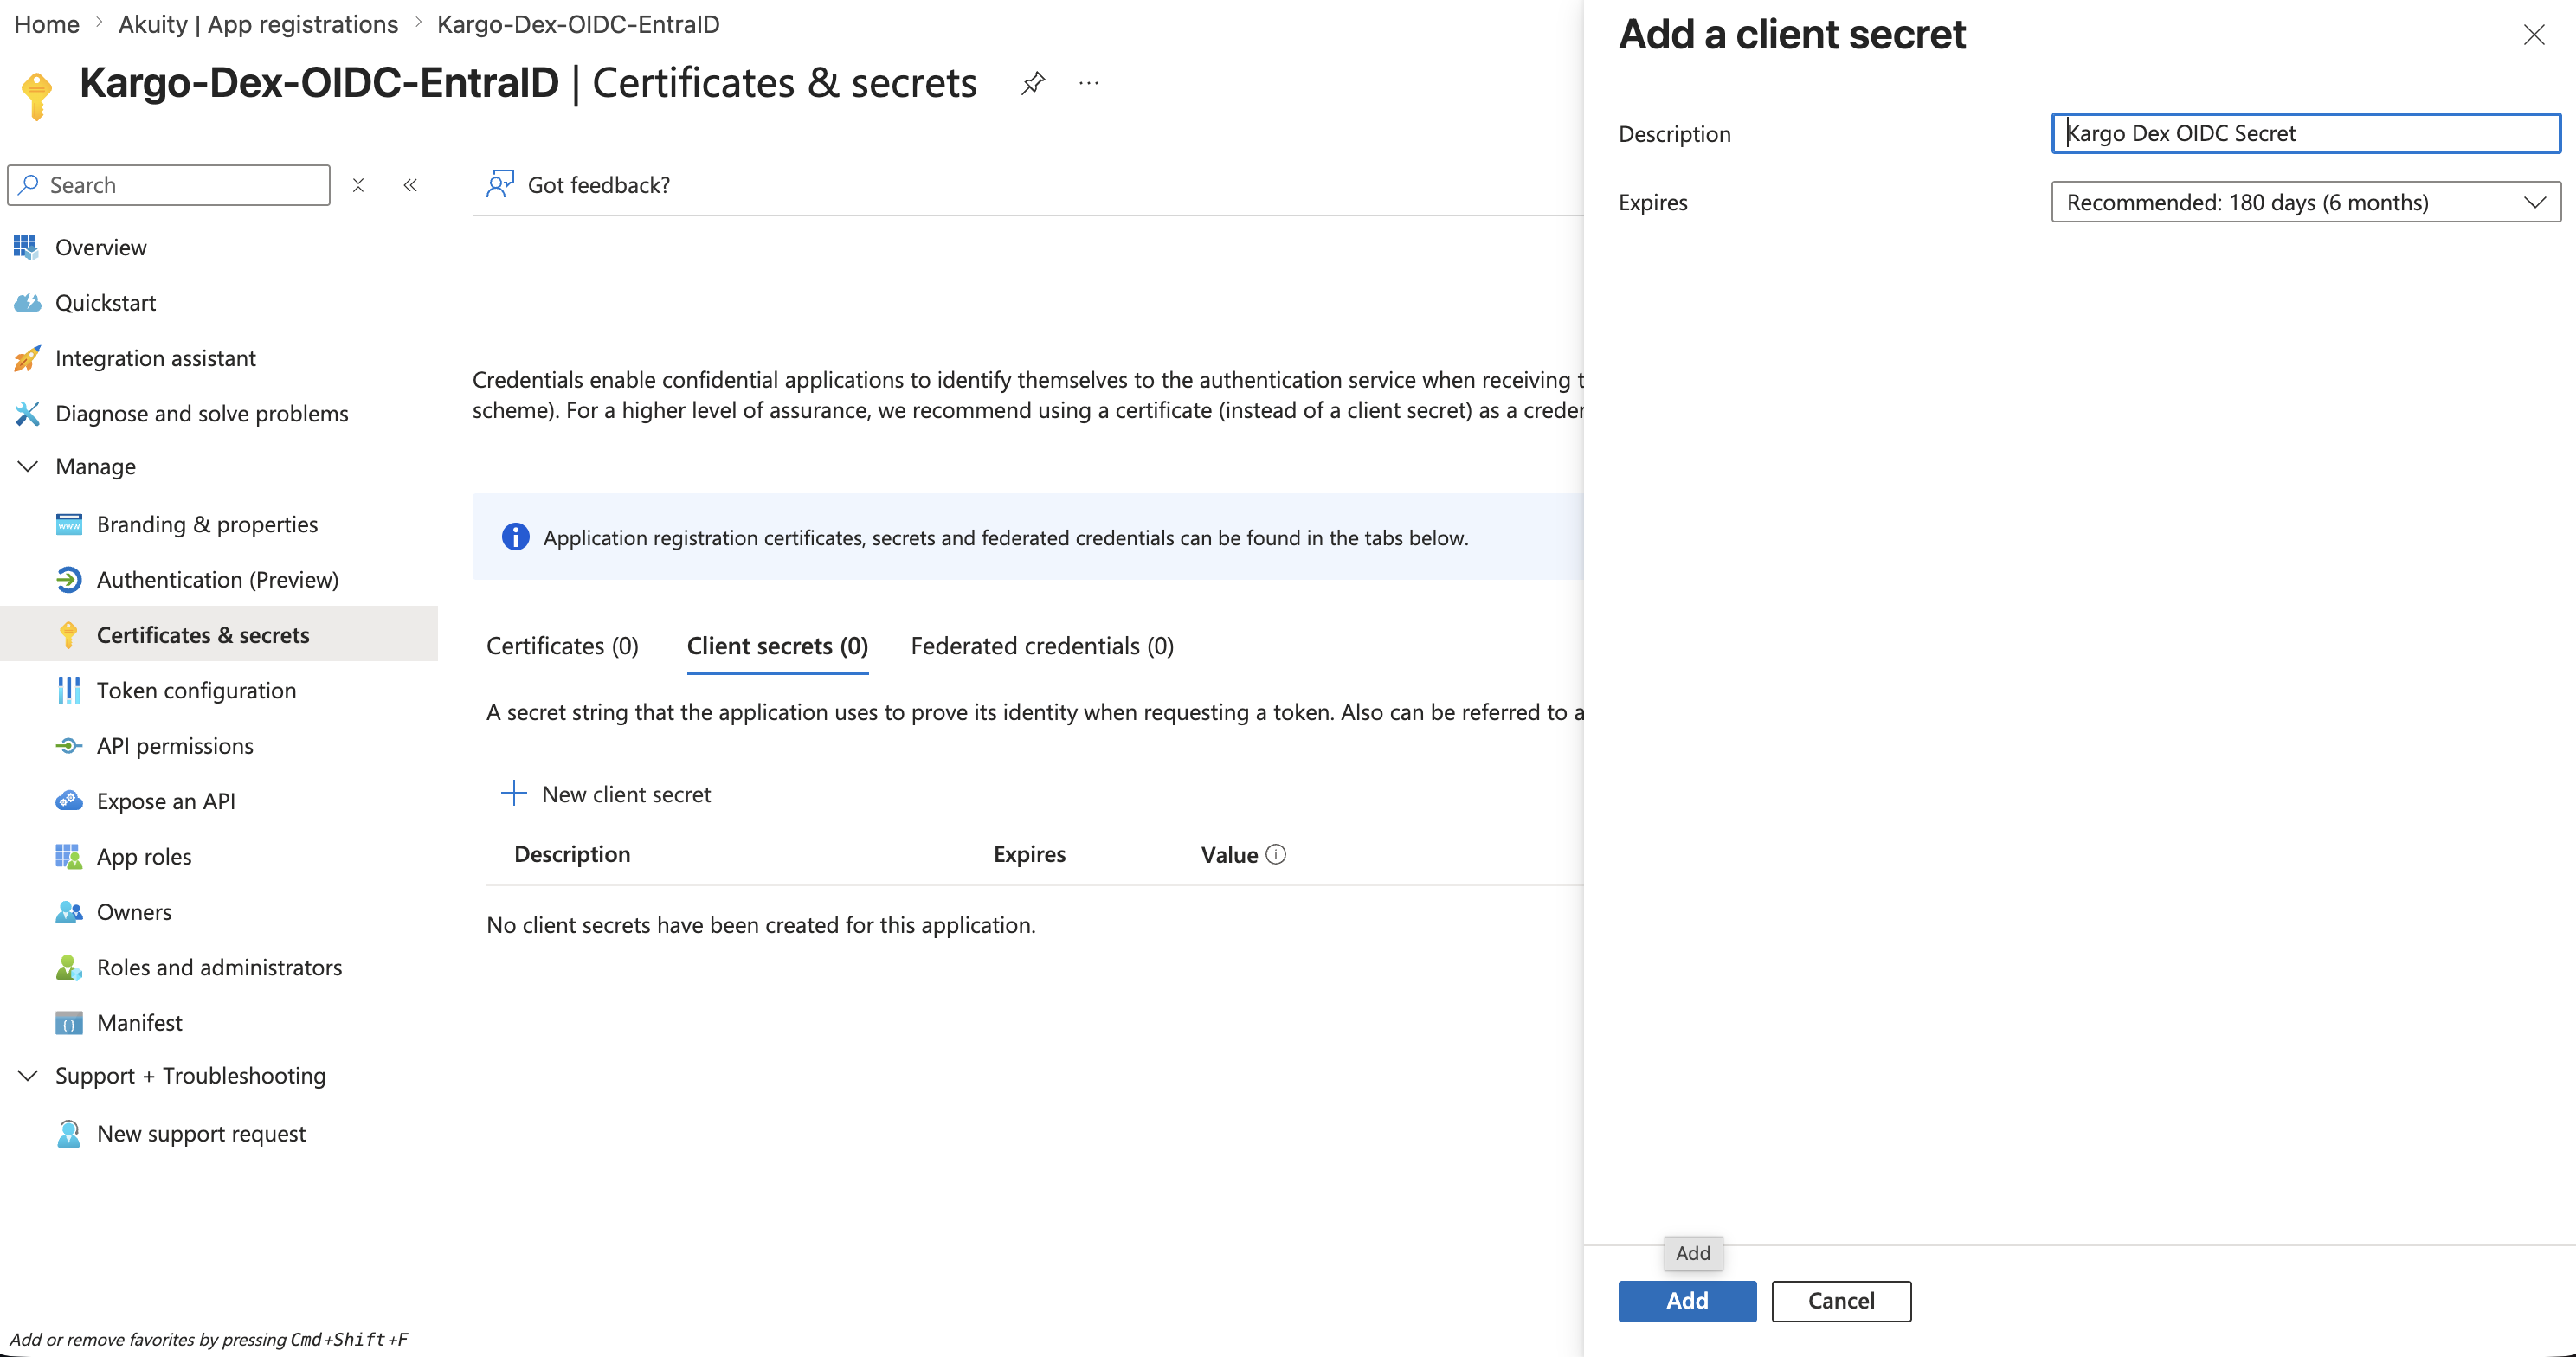Collapse the sidebar menu with double chevron
Screen dimensions: 2576x1357
point(410,185)
